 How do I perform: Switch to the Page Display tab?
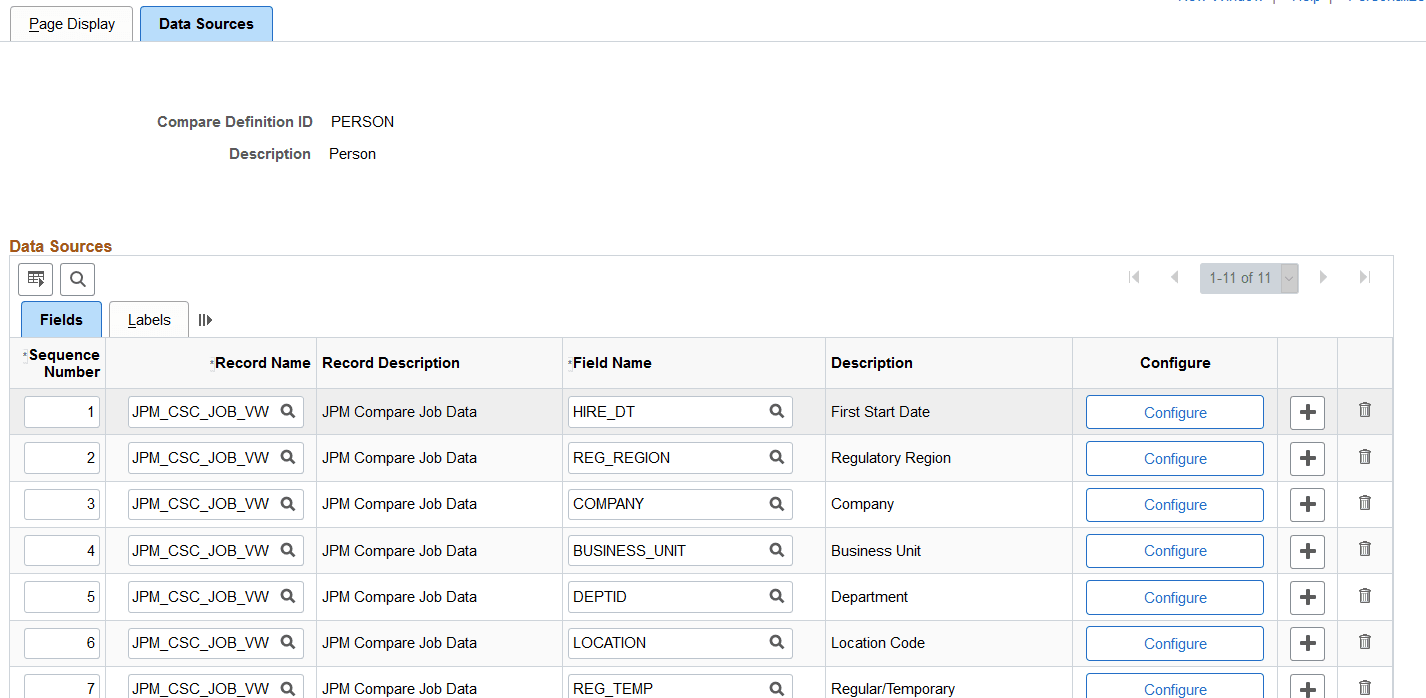[x=71, y=23]
